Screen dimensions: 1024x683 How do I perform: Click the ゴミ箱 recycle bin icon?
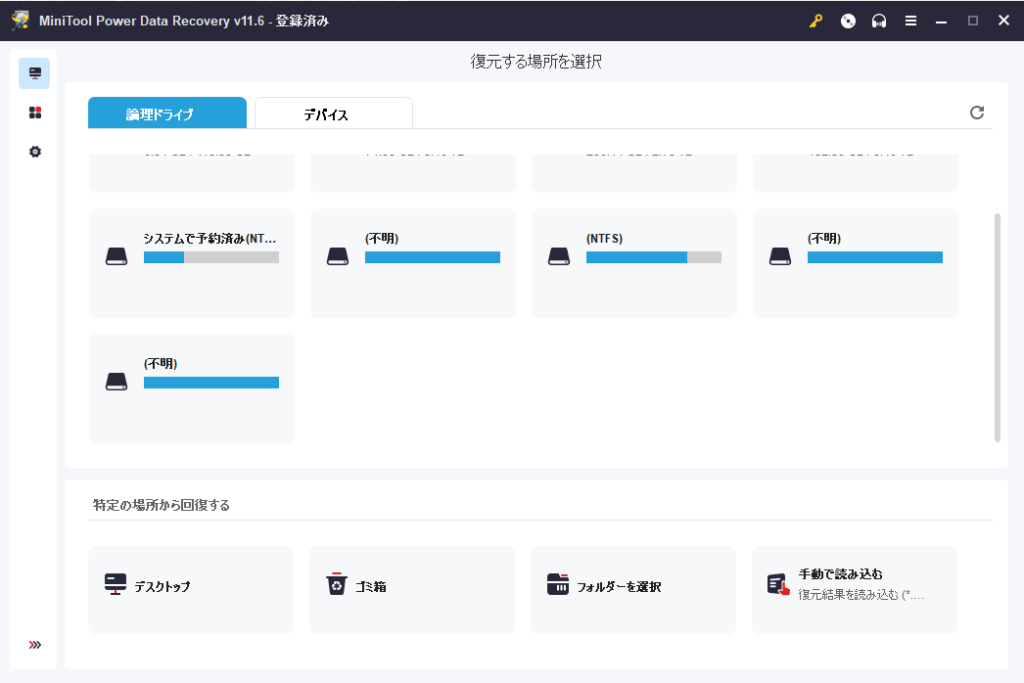tap(337, 584)
